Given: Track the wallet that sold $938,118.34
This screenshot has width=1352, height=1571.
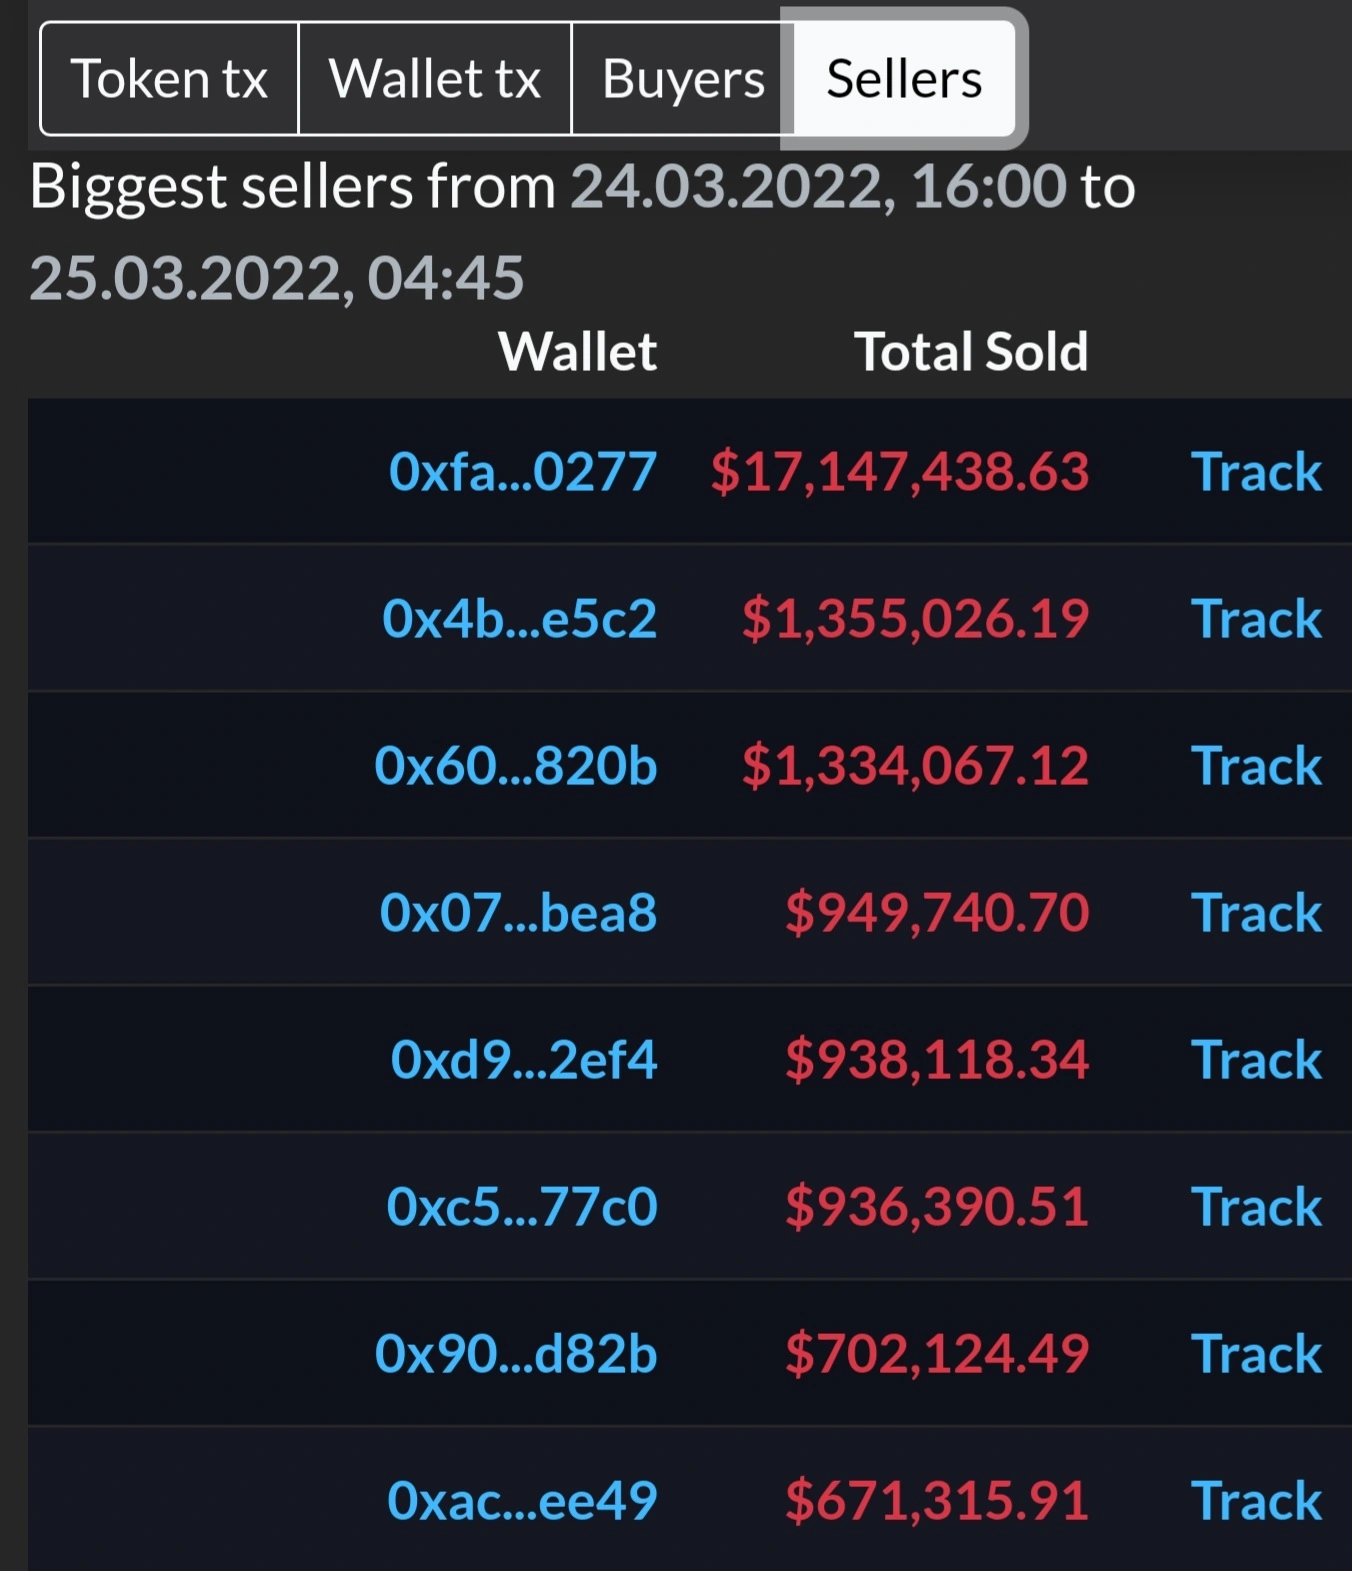Looking at the screenshot, I should coord(1257,1060).
